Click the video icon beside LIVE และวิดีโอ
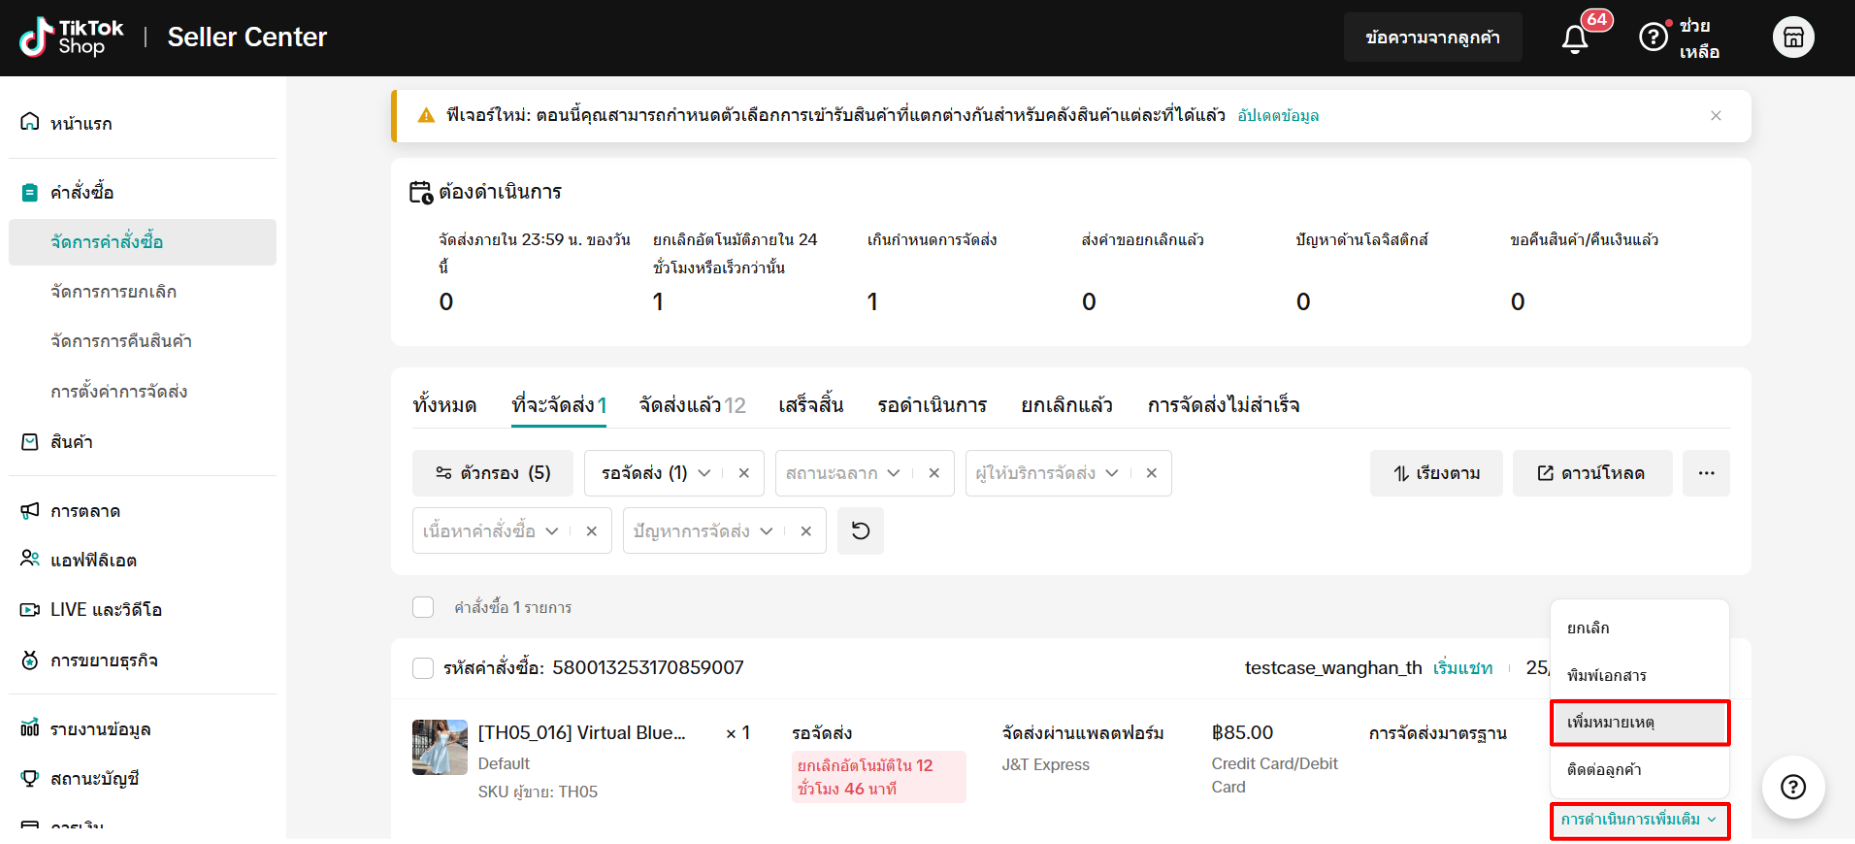The height and width of the screenshot is (844, 1855). 30,609
